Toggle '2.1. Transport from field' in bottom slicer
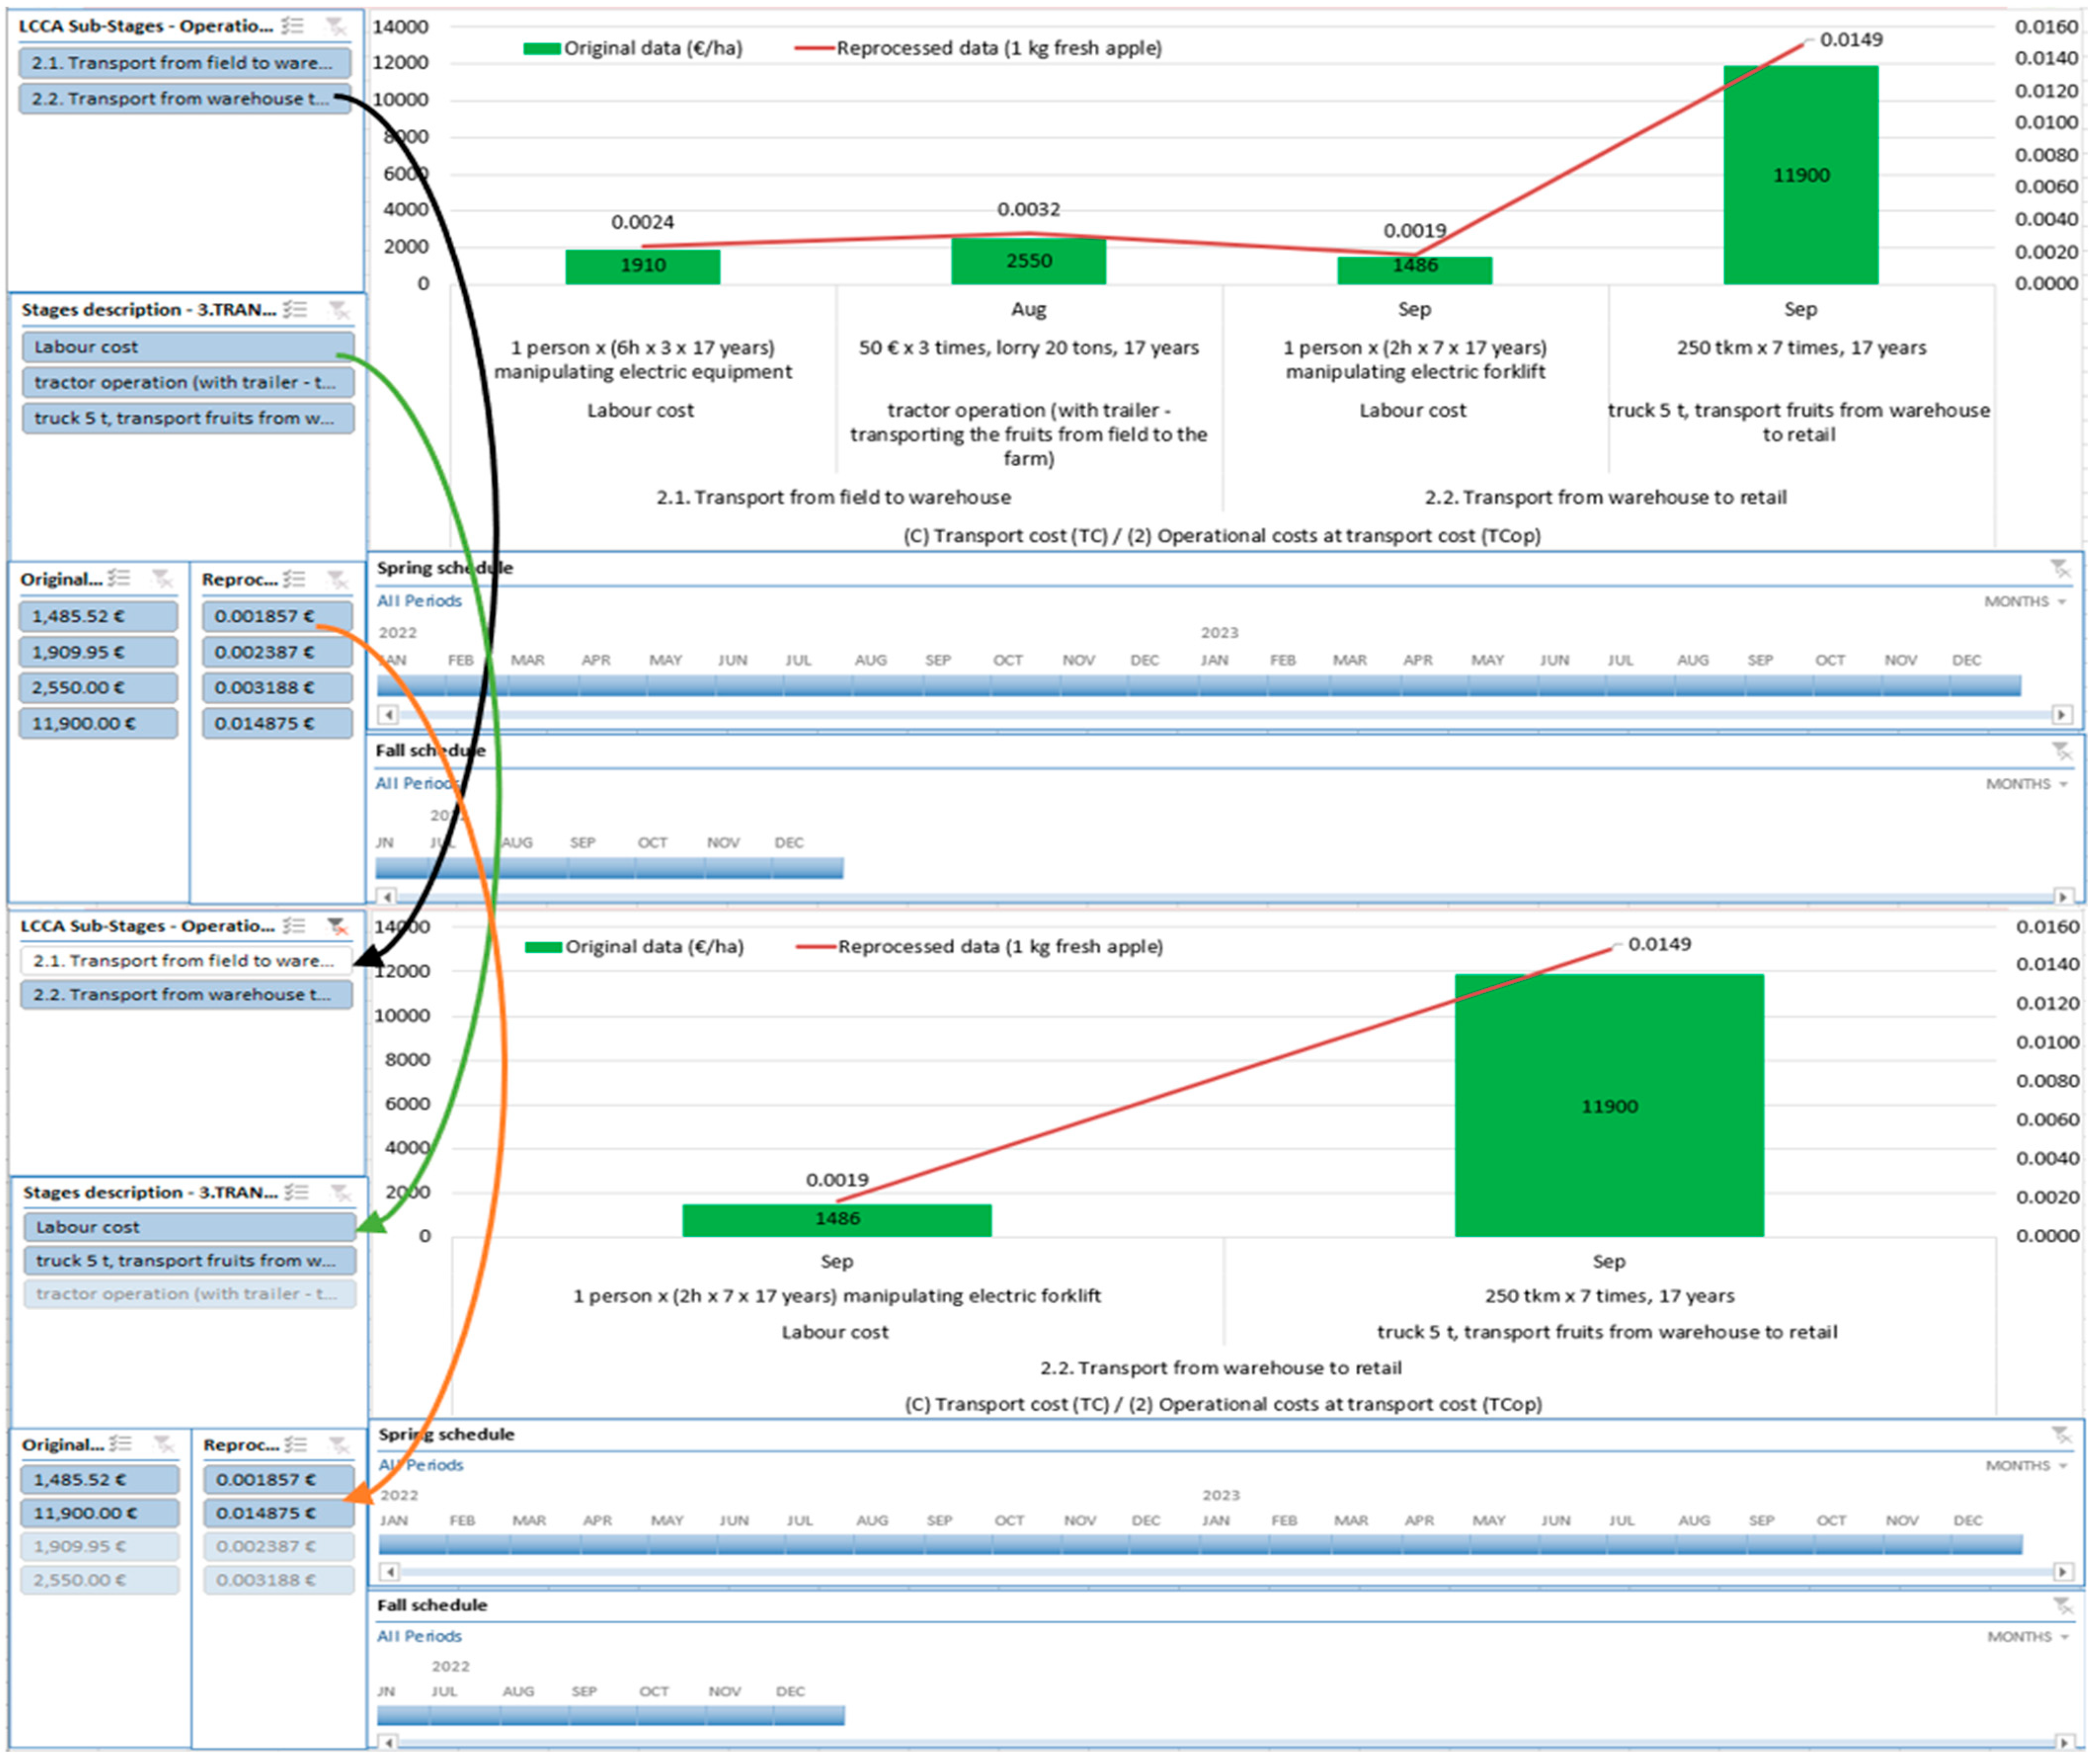This screenshot has width=2099, height=1764. pos(185,961)
